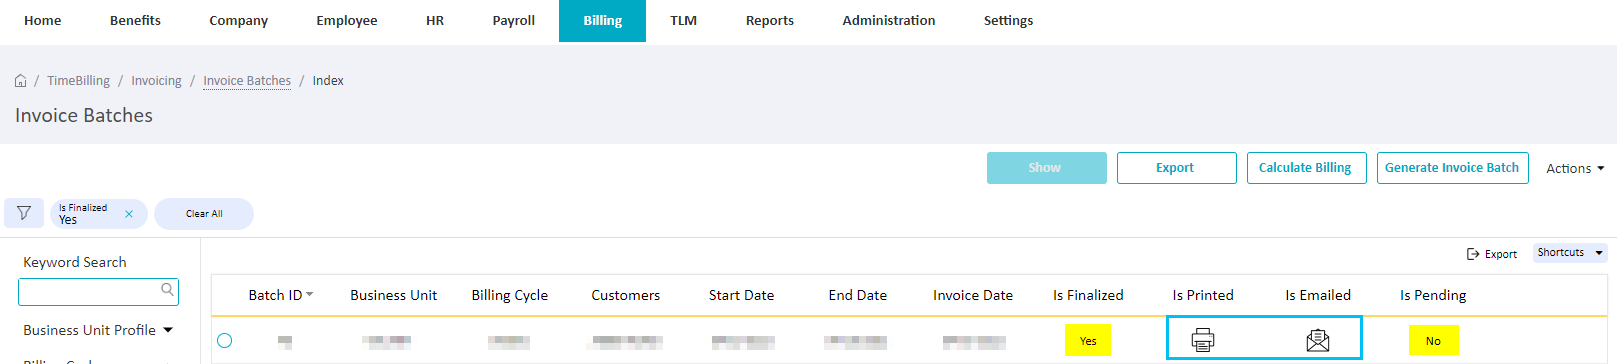Click the Billing Cycle column header

(x=510, y=295)
